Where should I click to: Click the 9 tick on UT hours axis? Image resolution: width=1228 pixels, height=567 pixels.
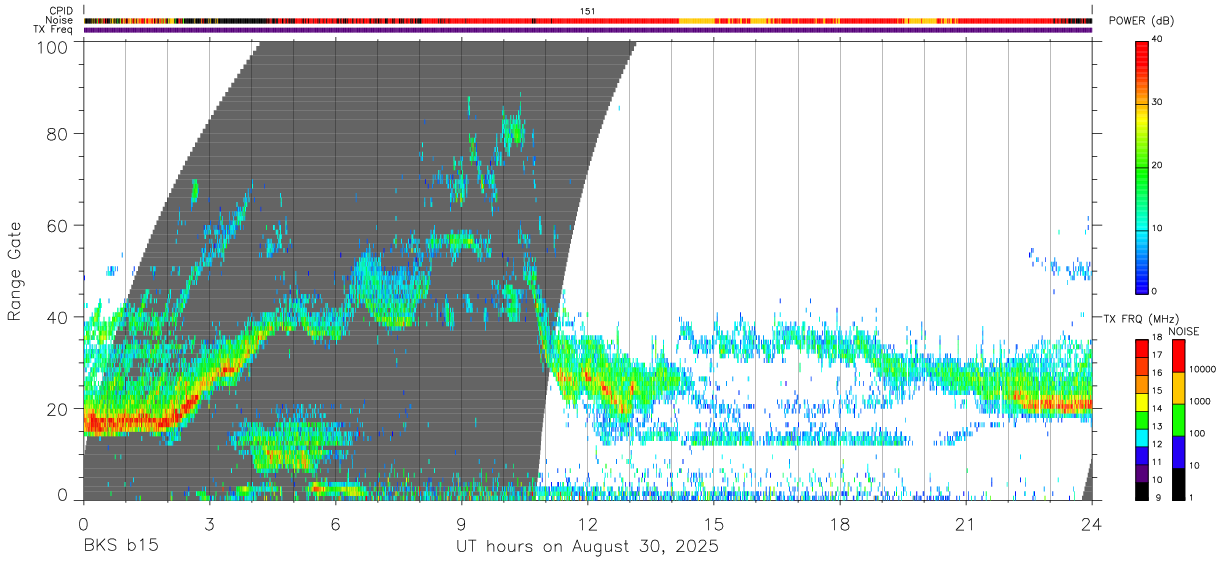pos(462,524)
